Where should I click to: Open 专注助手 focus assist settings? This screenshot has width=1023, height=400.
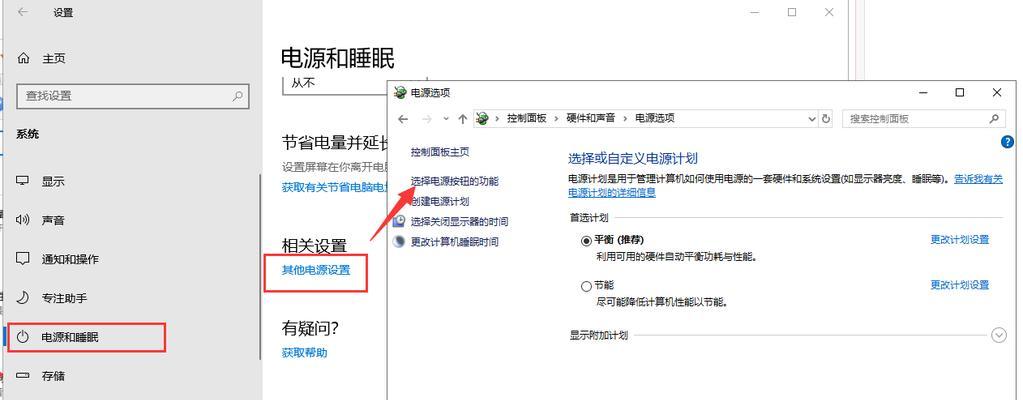coord(64,298)
